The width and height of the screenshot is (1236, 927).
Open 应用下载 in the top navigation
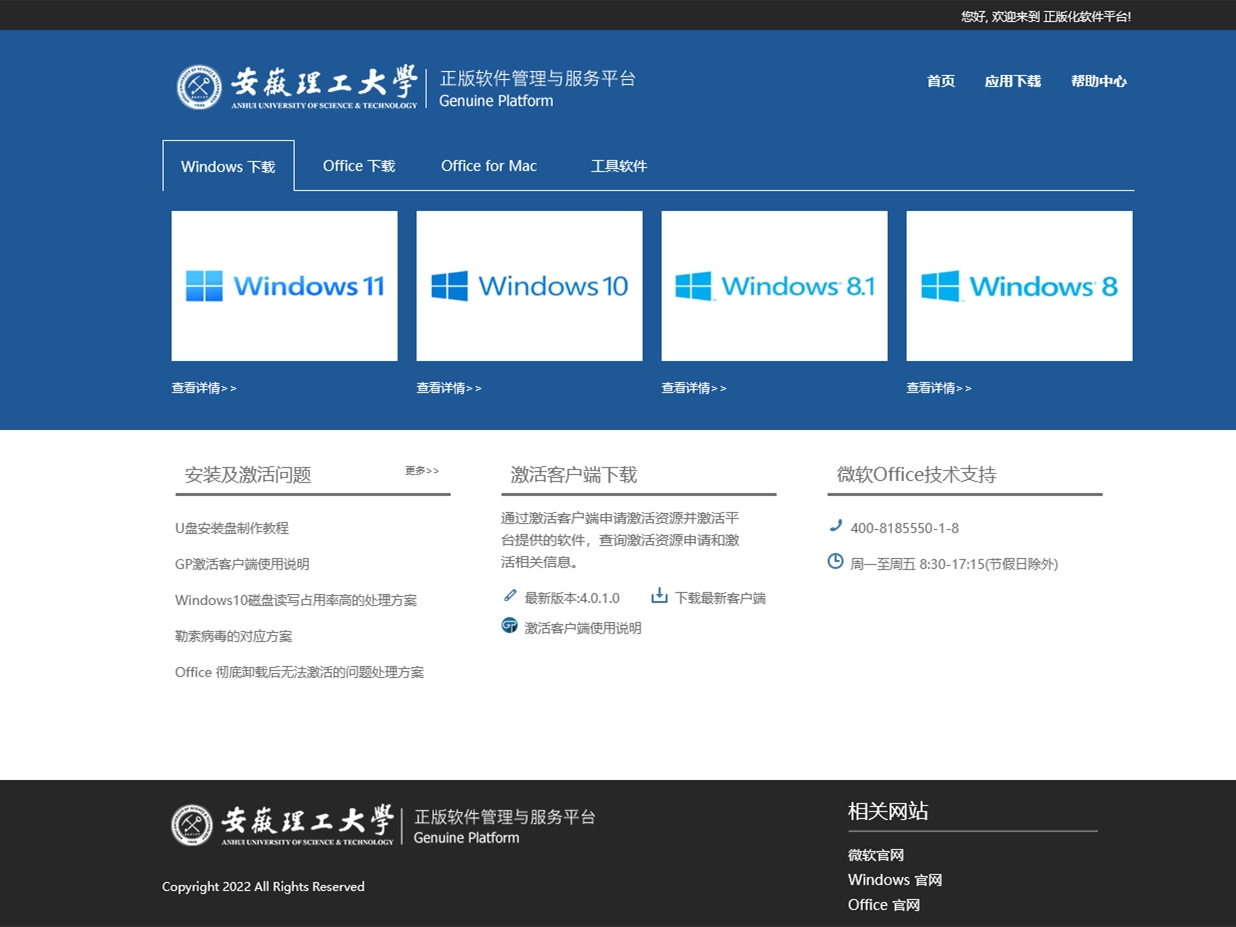[1012, 81]
